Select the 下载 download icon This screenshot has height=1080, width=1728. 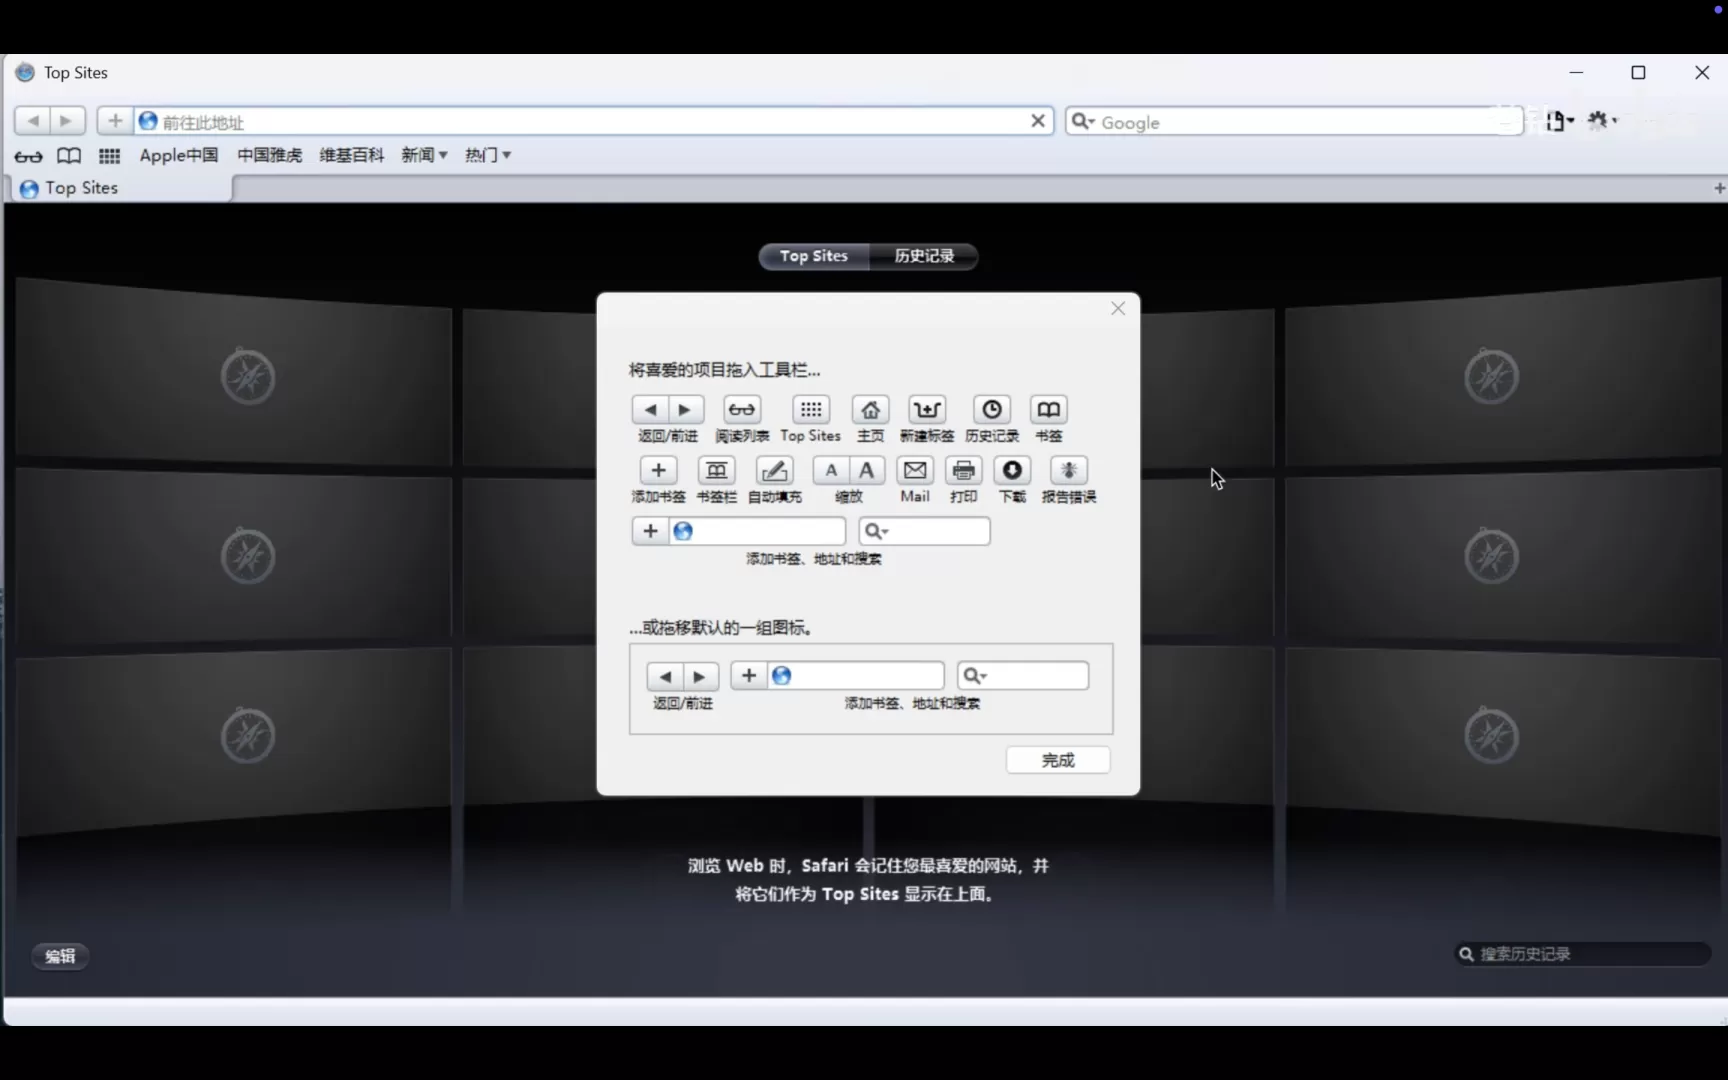(1012, 470)
